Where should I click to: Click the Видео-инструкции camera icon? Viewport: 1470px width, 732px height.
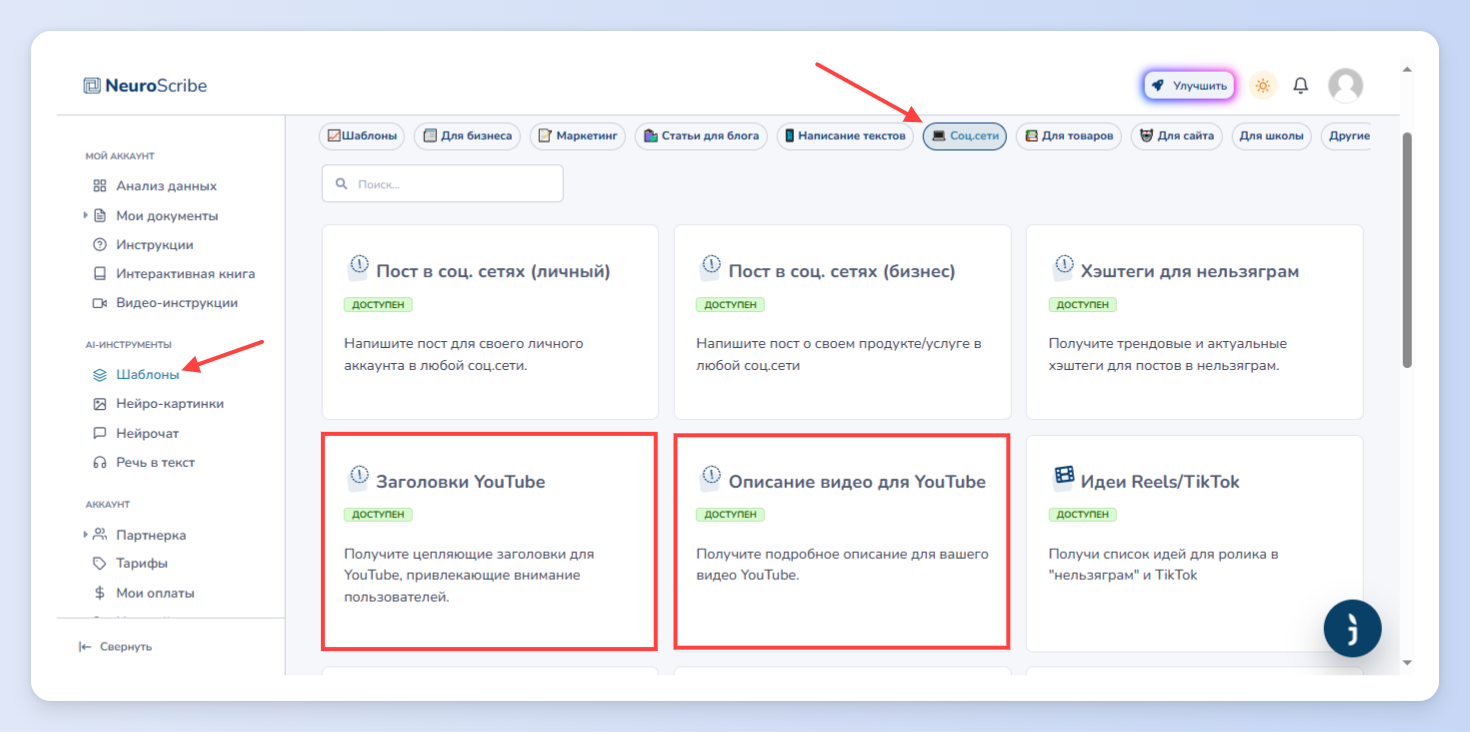(x=99, y=303)
